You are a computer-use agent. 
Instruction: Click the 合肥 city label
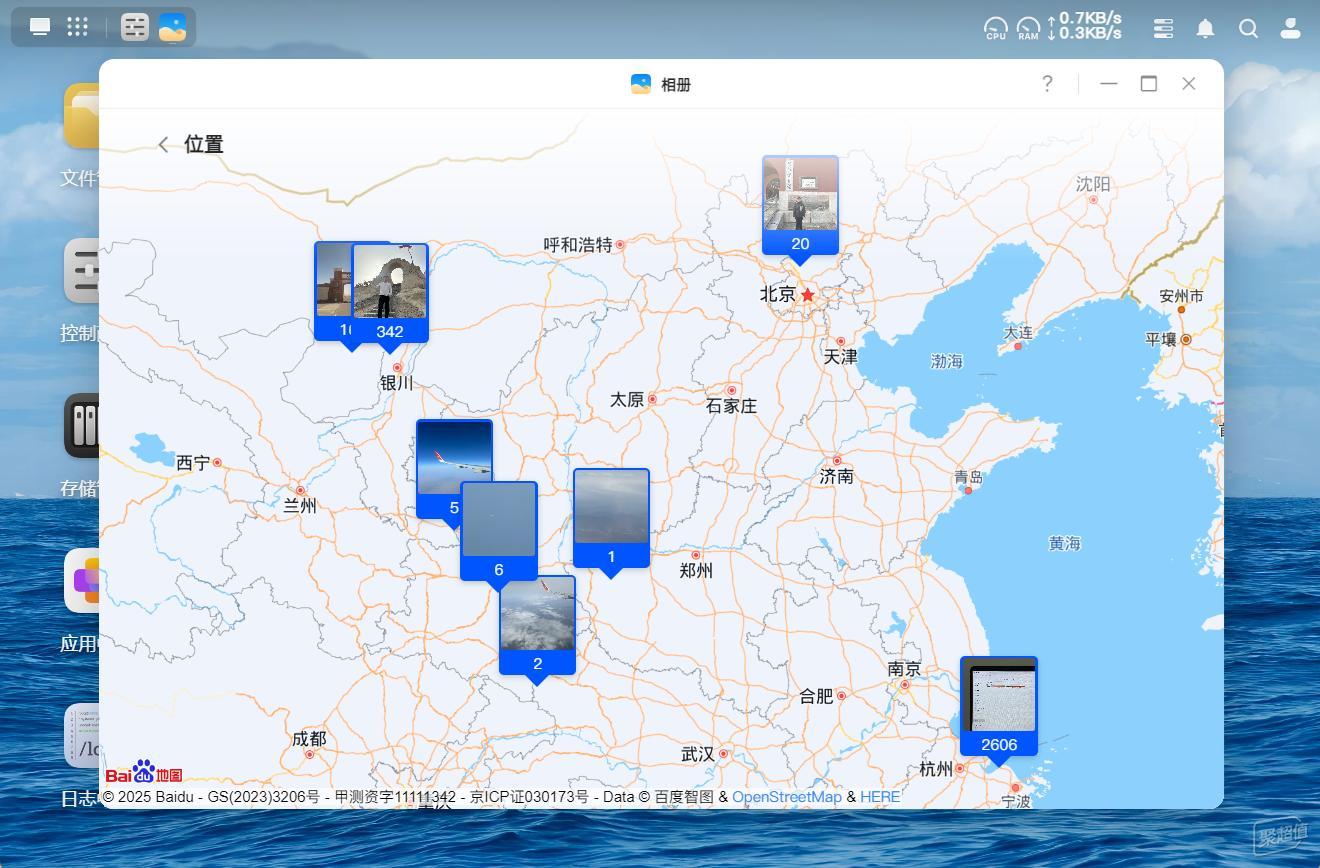(816, 696)
